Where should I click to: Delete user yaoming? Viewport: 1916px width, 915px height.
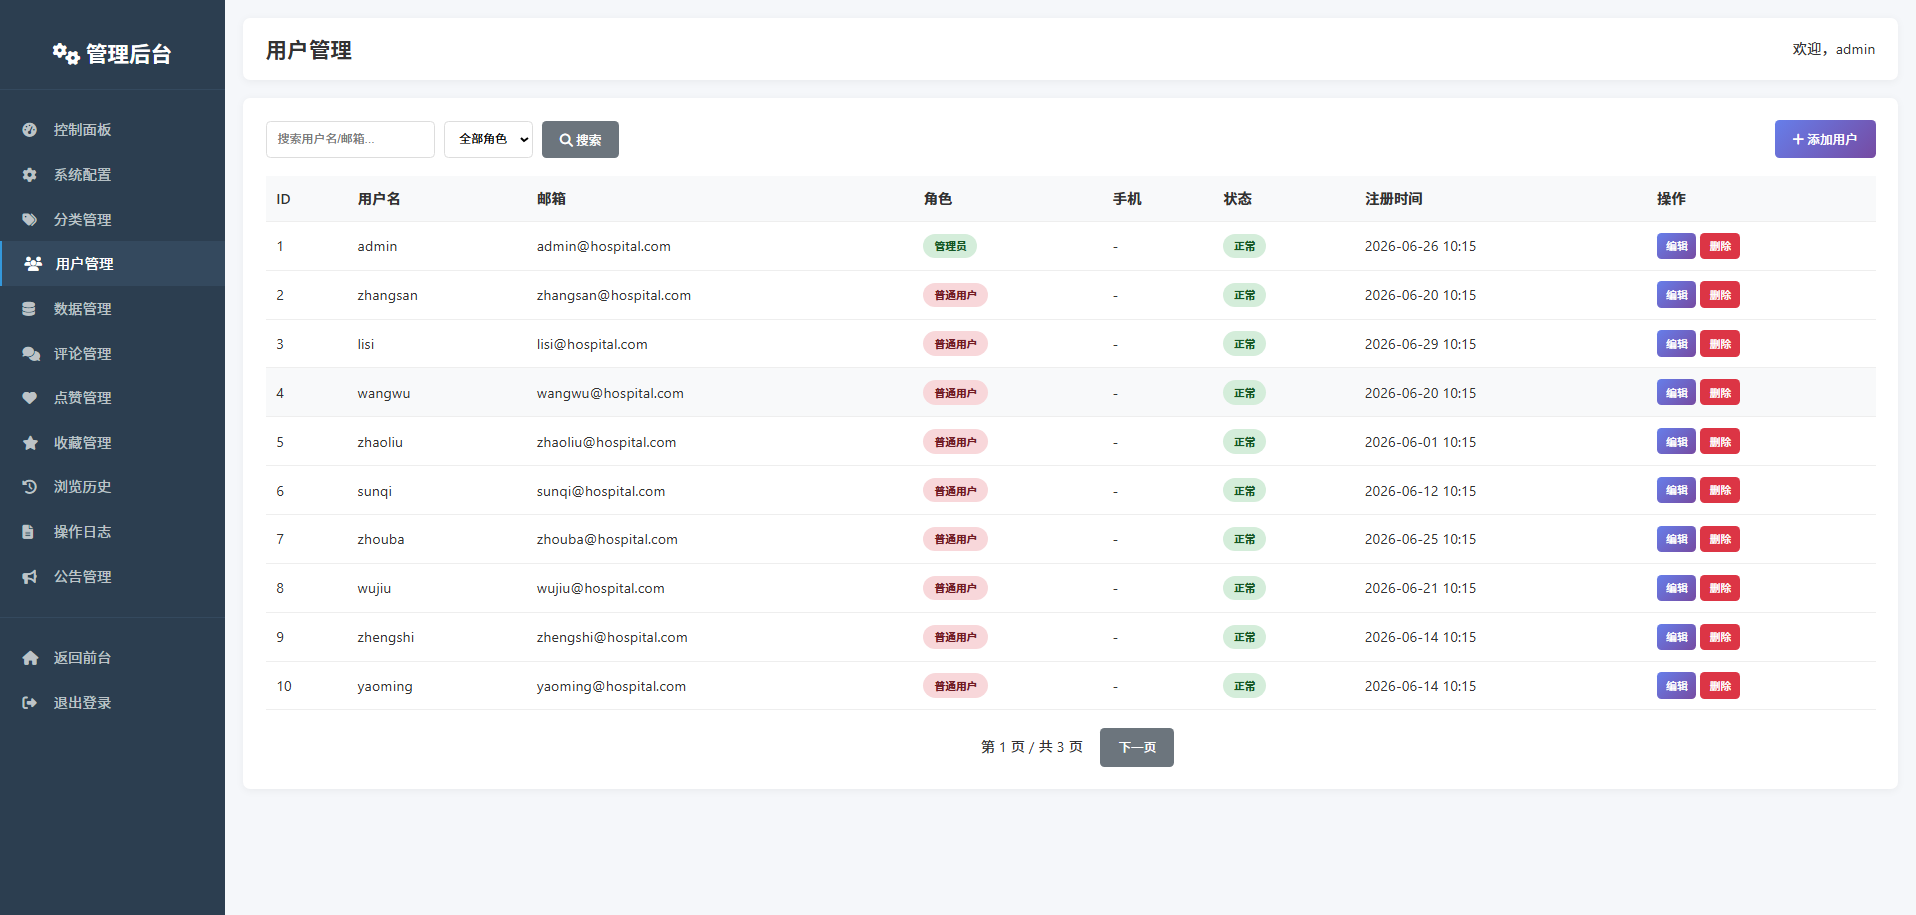1720,686
